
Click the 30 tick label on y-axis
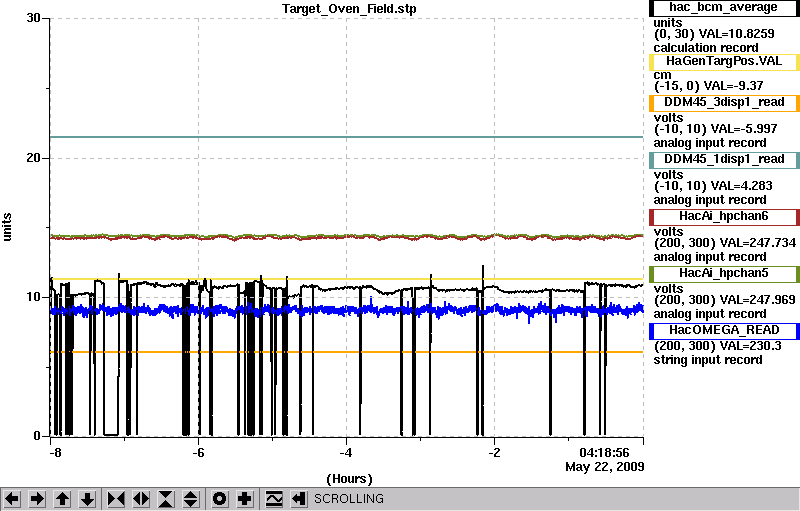click(x=33, y=18)
